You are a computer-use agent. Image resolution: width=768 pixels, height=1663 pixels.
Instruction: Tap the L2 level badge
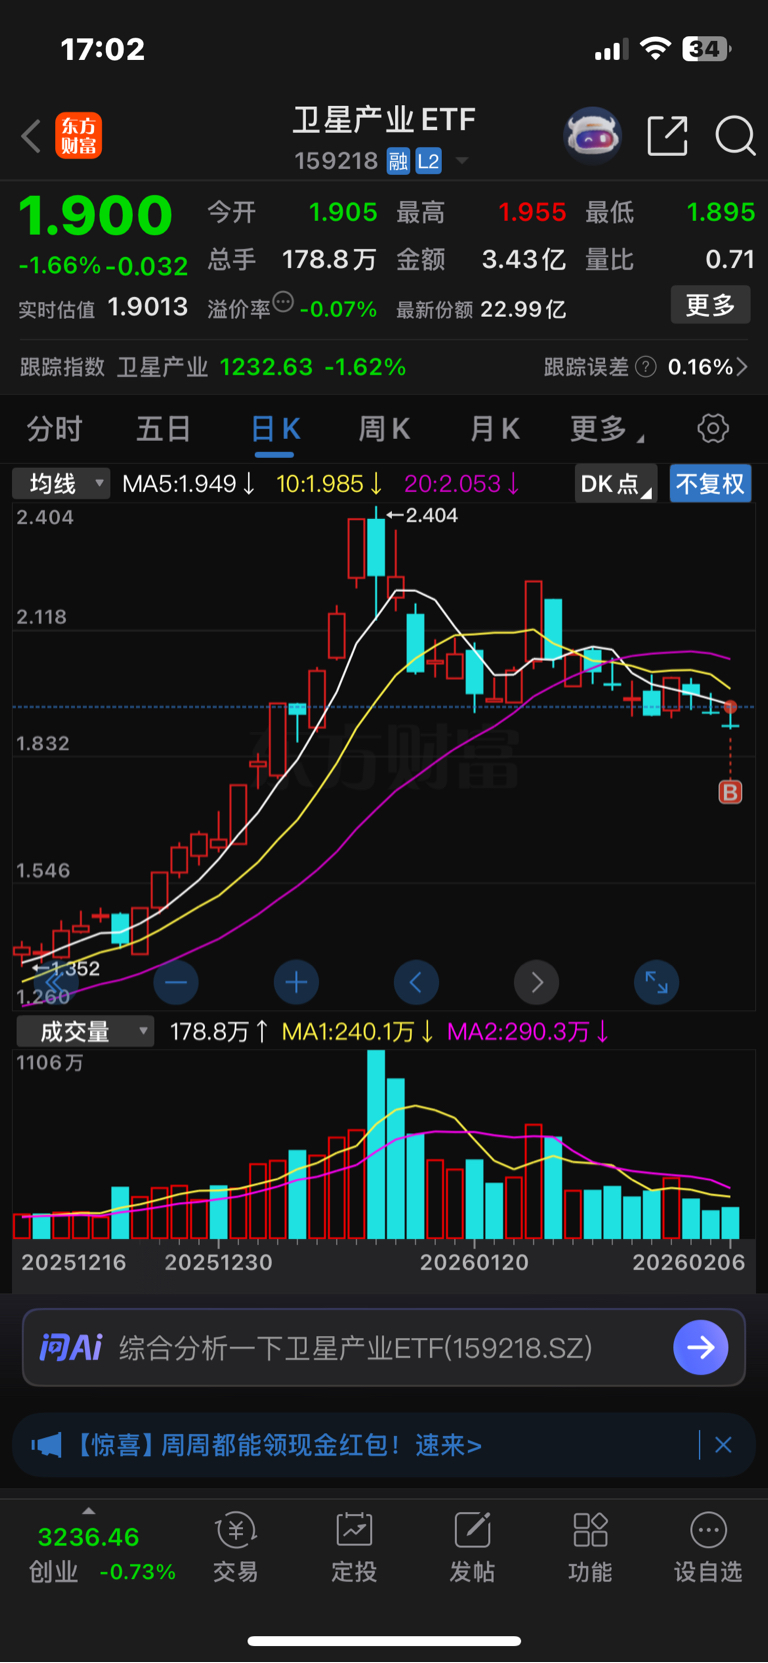(x=428, y=161)
